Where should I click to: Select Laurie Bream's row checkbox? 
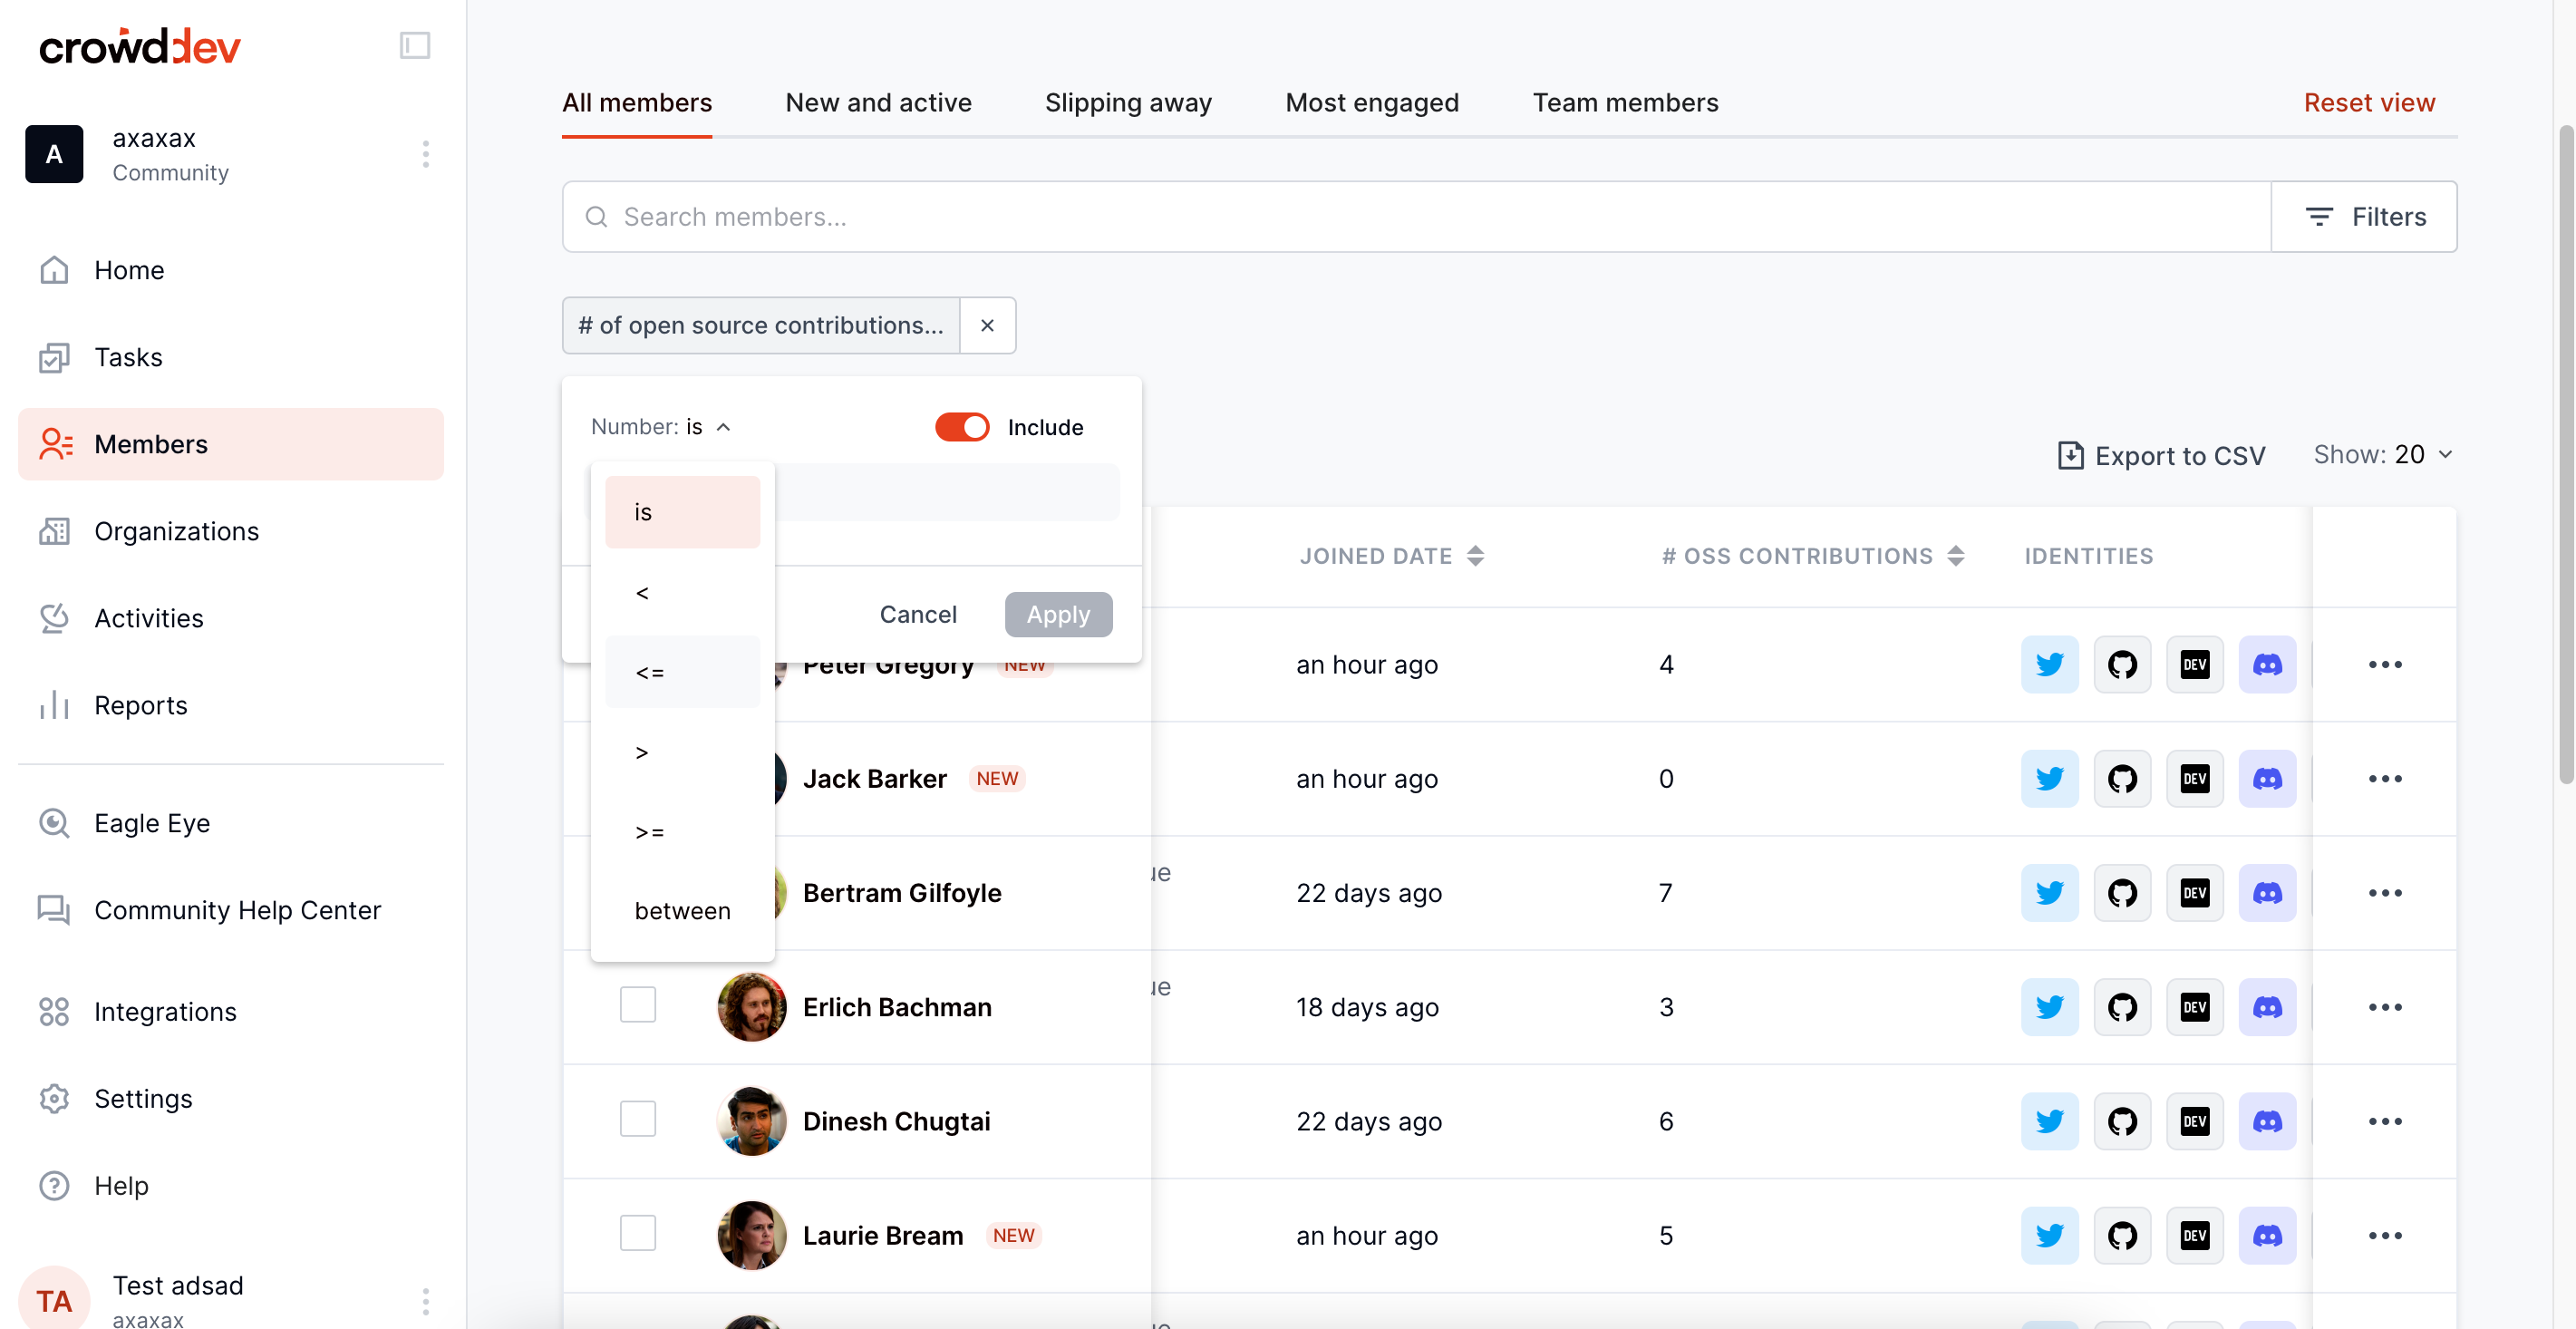[x=637, y=1233]
